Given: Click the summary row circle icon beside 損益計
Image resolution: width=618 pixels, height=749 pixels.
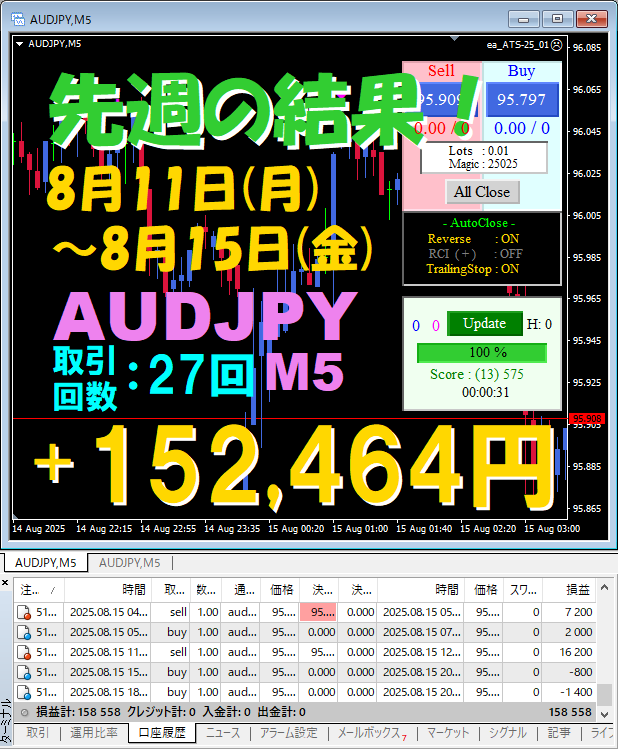Looking at the screenshot, I should (24, 713).
